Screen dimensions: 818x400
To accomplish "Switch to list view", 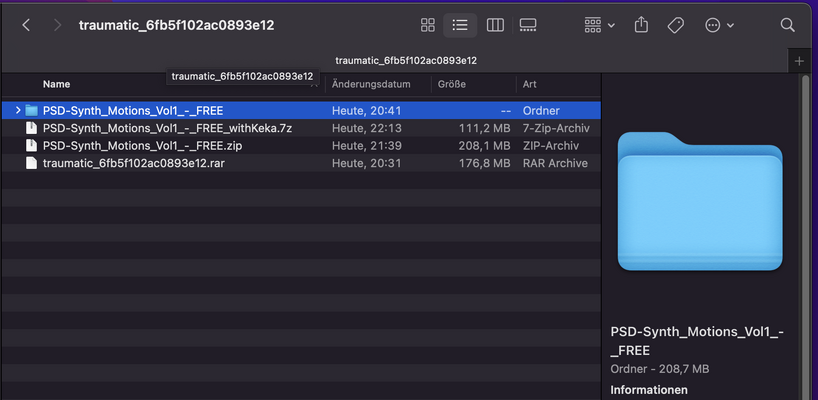I will (x=460, y=25).
